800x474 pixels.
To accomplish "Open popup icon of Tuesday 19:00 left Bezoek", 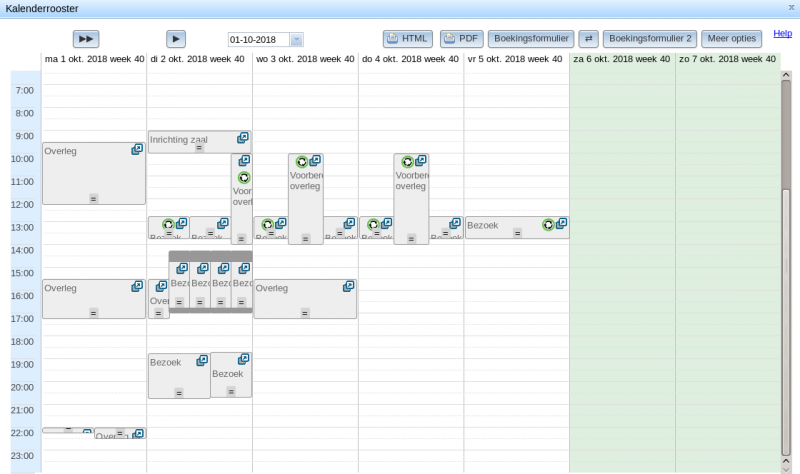I will [x=202, y=361].
